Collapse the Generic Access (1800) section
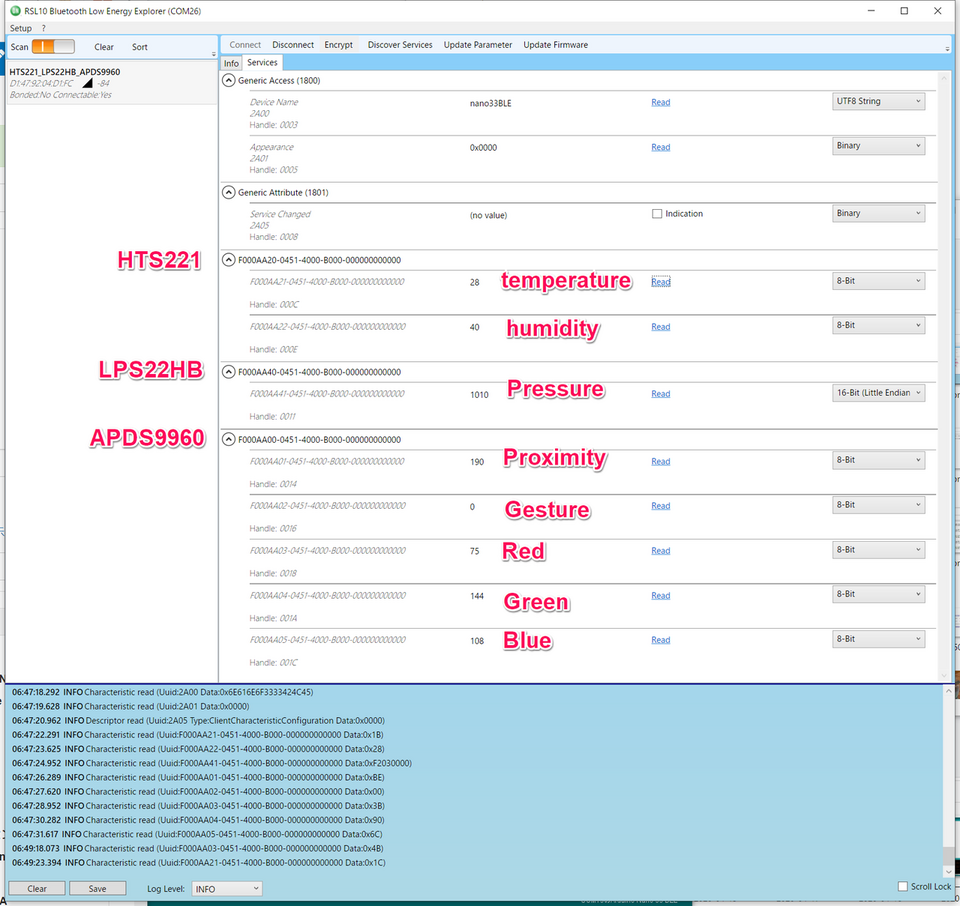 (x=229, y=81)
